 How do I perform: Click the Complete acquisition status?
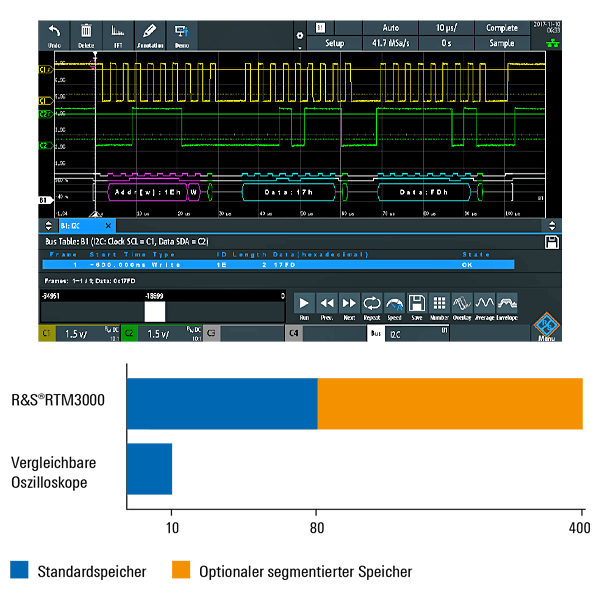tap(502, 28)
